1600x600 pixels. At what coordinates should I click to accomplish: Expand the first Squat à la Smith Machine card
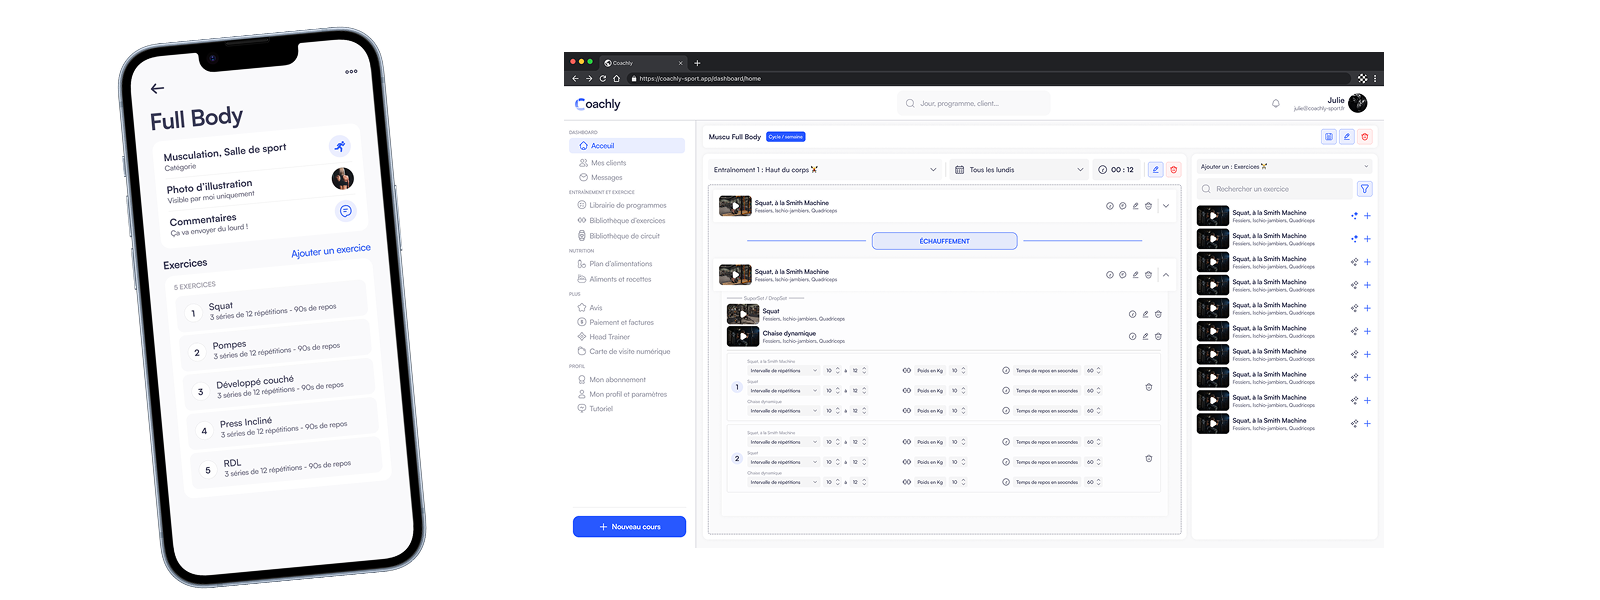1166,206
